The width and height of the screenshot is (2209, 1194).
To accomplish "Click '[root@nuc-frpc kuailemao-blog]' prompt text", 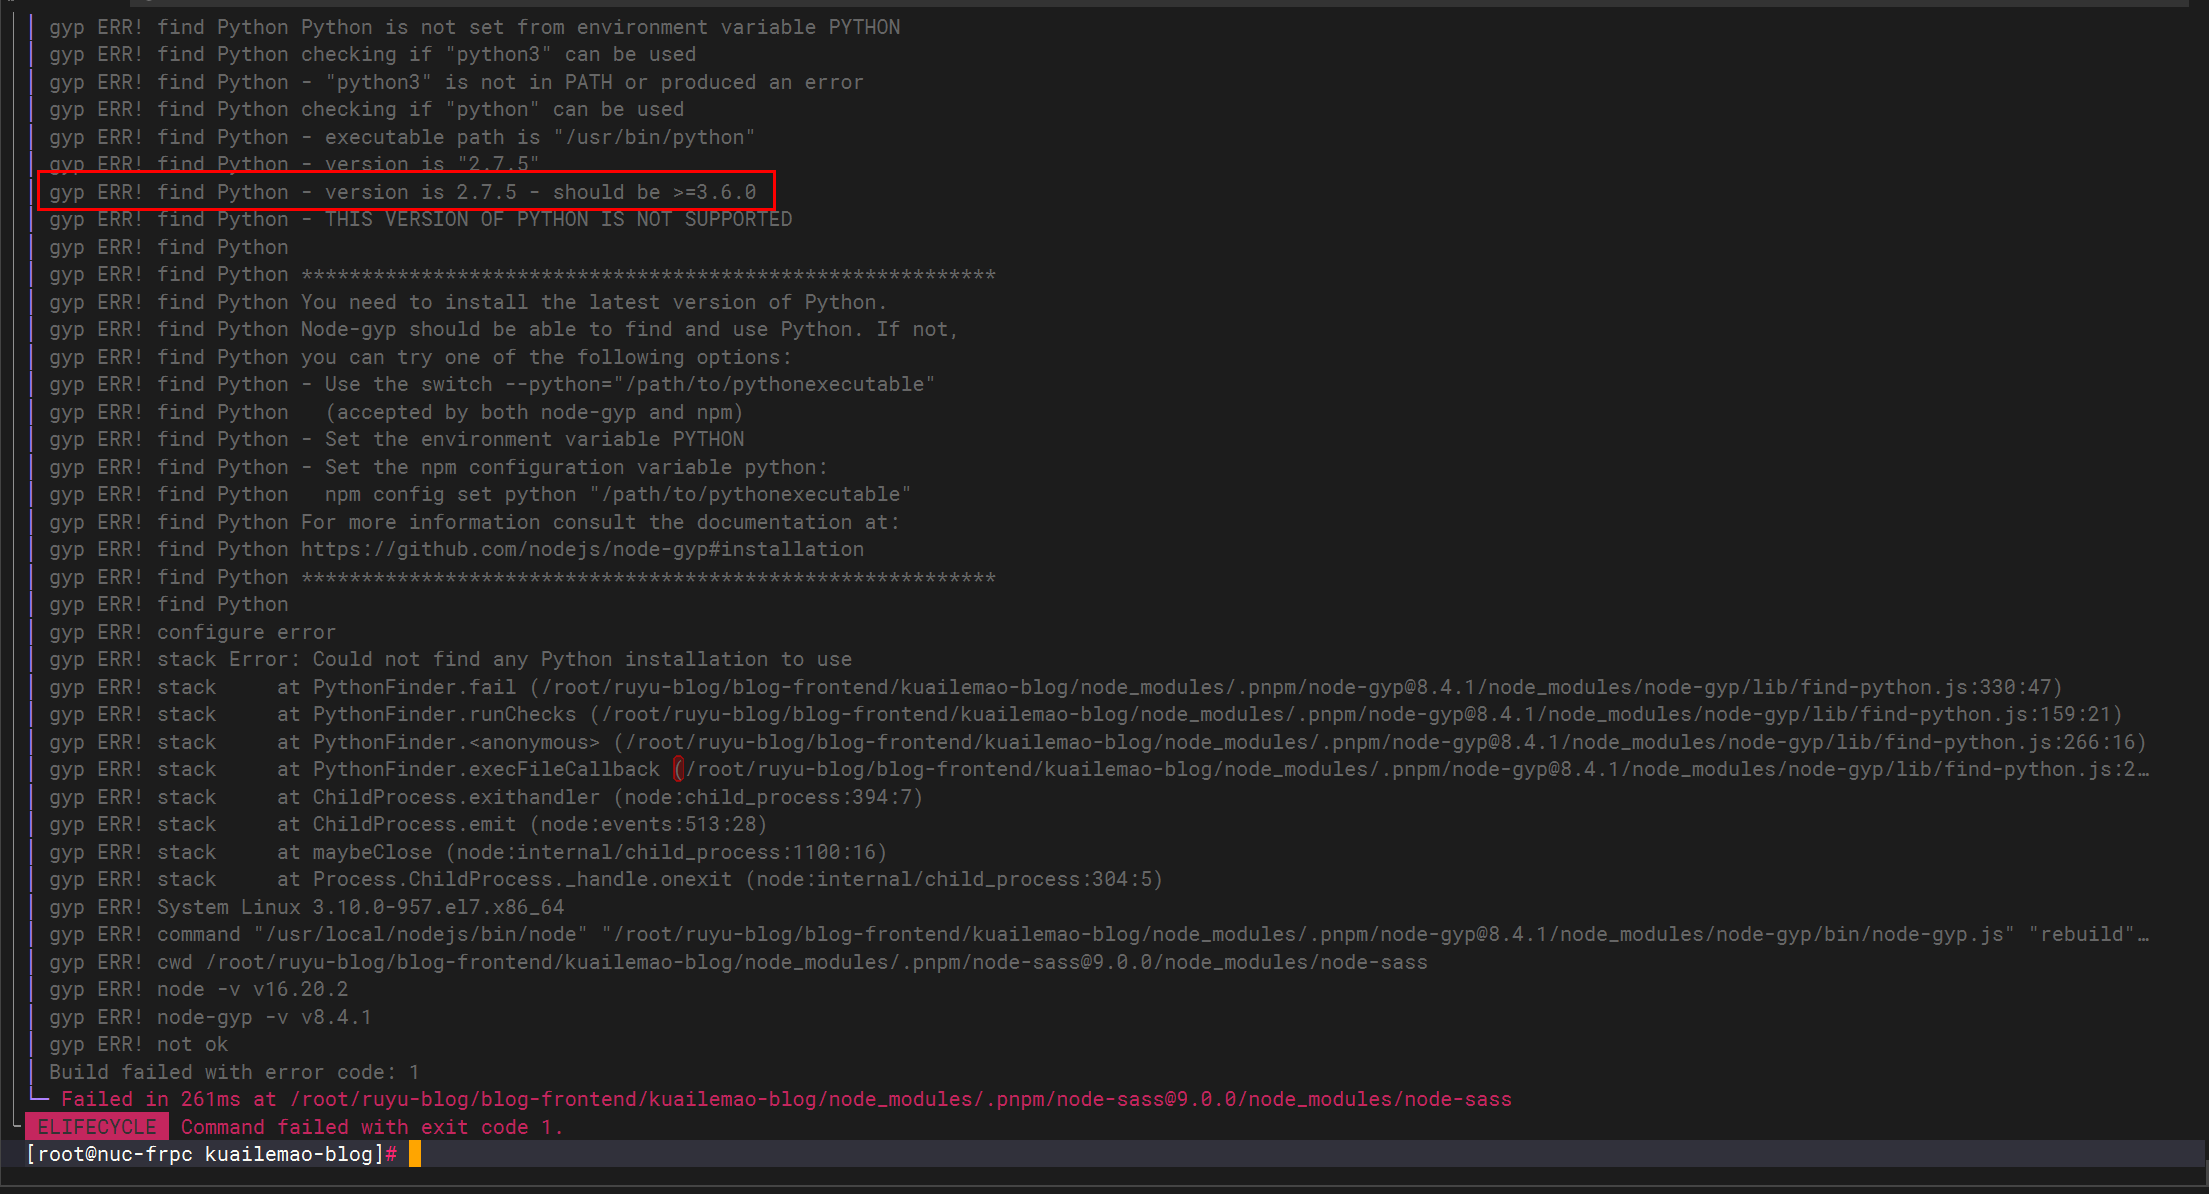I will (205, 1154).
